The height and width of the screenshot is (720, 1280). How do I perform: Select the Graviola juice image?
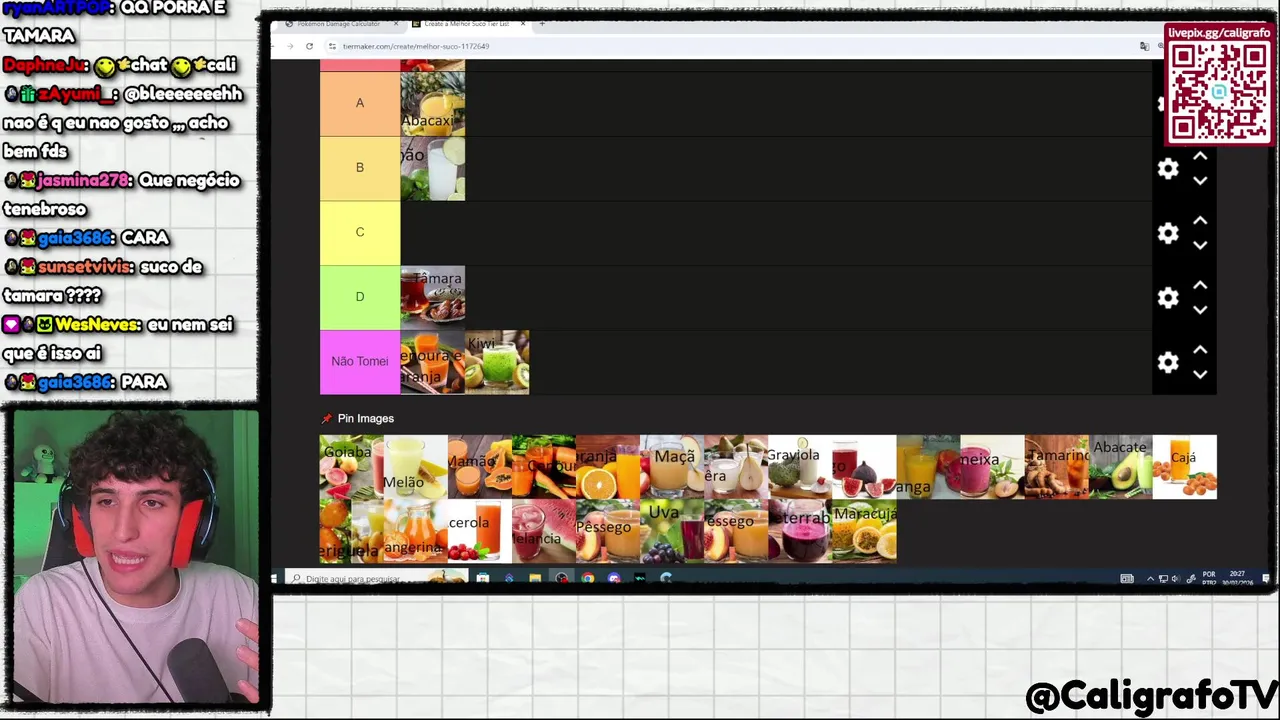(x=800, y=467)
